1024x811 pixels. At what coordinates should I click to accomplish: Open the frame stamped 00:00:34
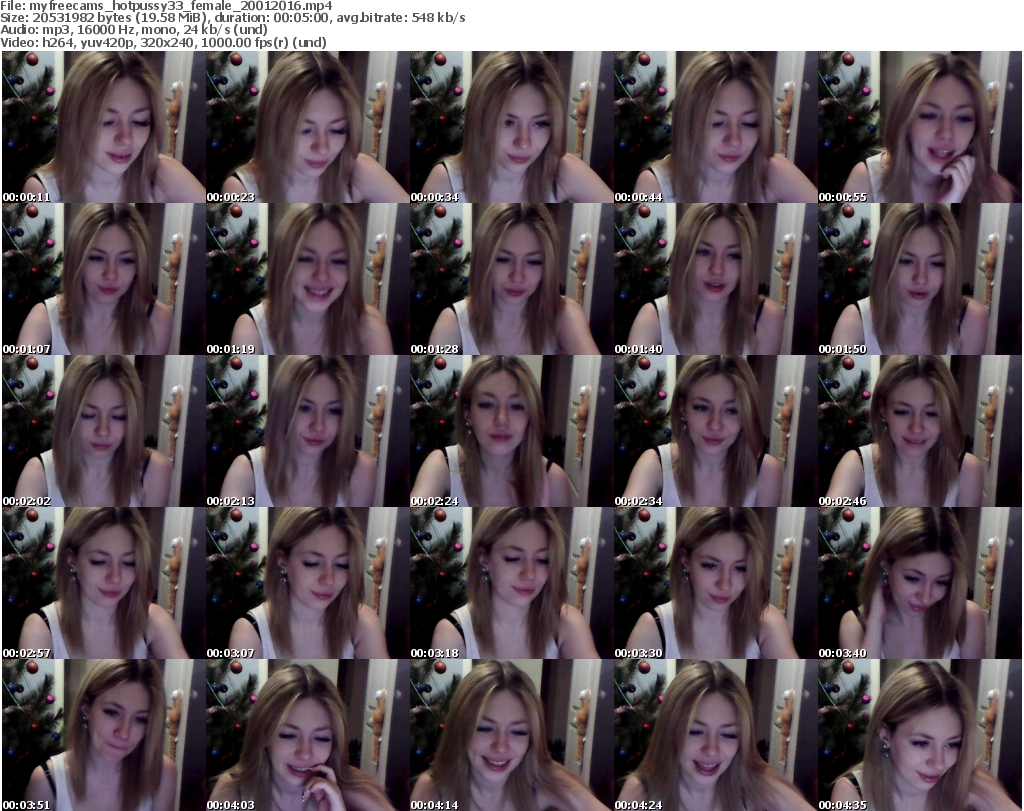point(511,127)
